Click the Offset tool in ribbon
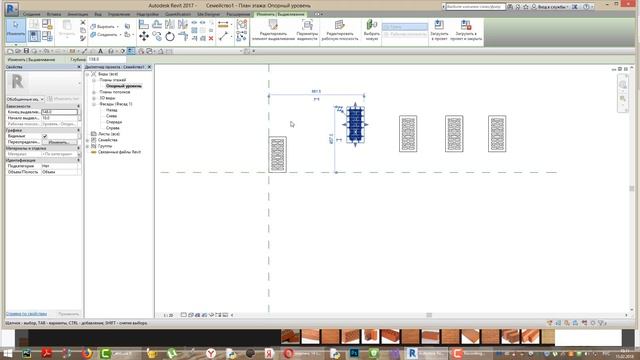 coord(157,24)
